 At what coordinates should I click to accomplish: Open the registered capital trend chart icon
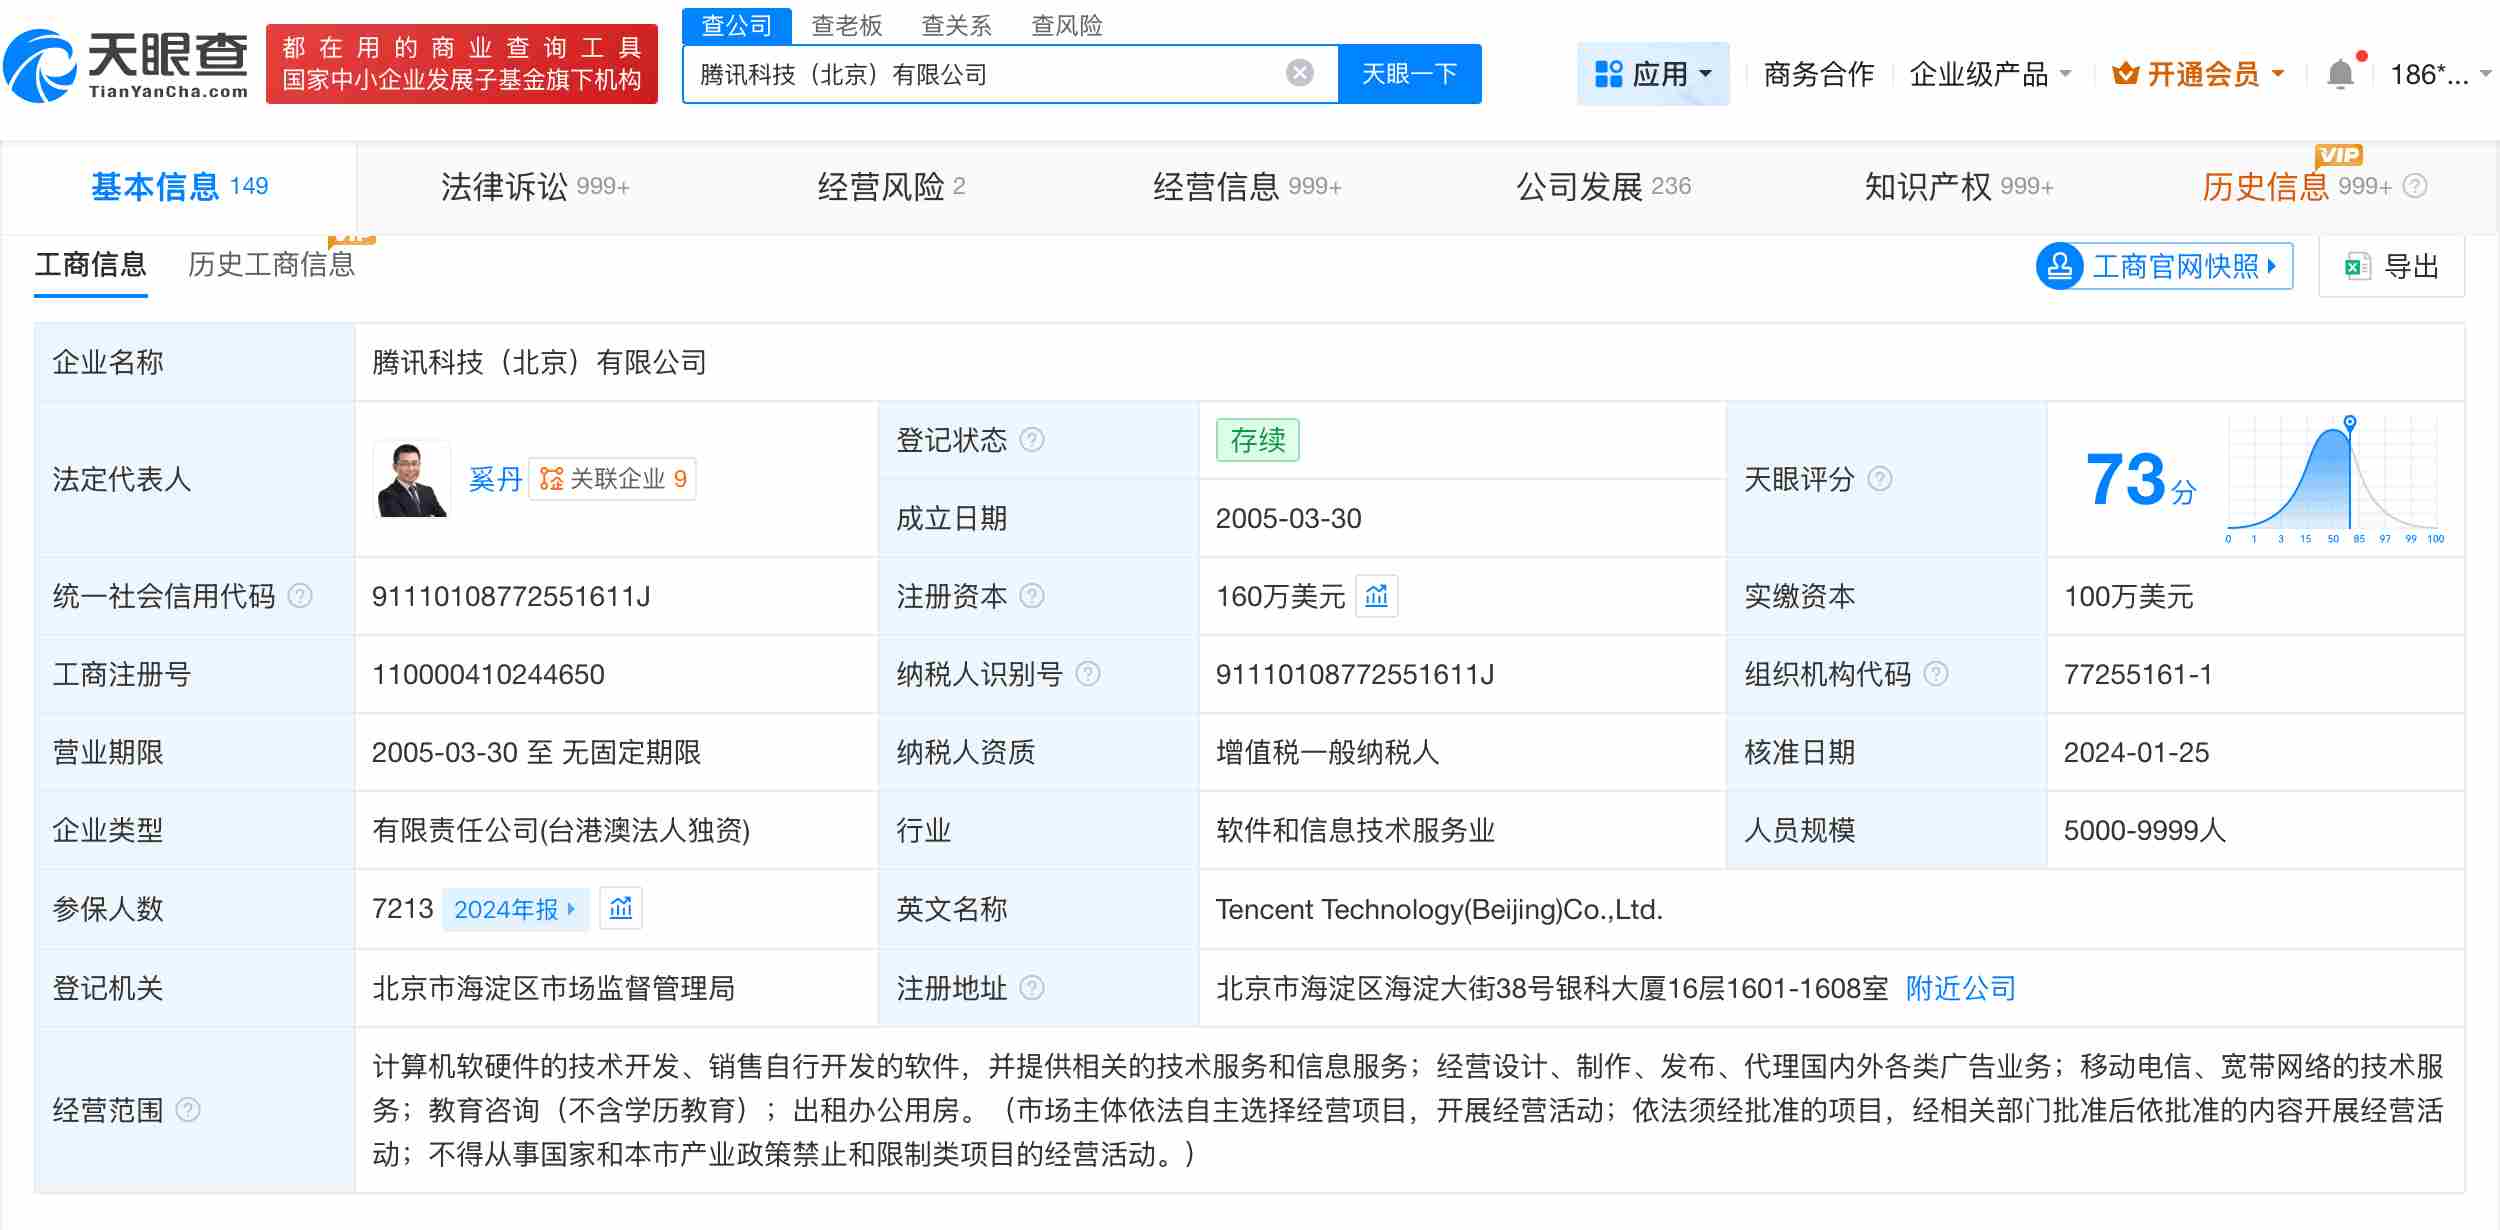[1377, 596]
